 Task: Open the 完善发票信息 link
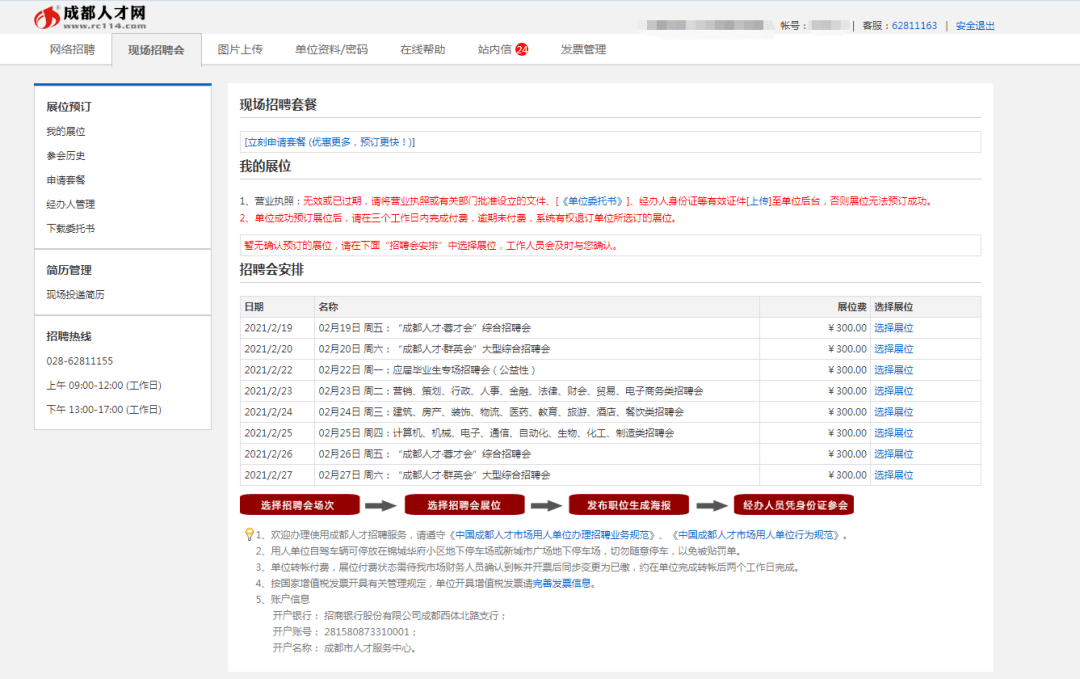[561, 584]
